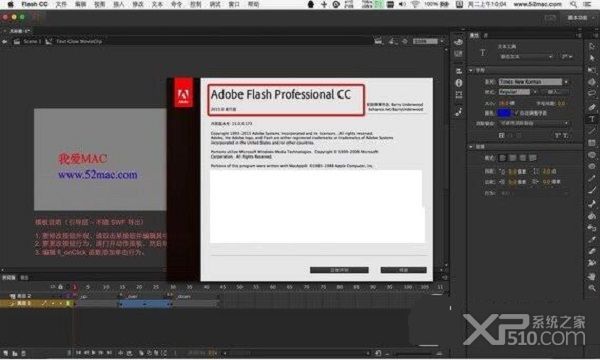Toggle the auto kern checkbox
Screen dimensions: 600x360
(x=517, y=113)
